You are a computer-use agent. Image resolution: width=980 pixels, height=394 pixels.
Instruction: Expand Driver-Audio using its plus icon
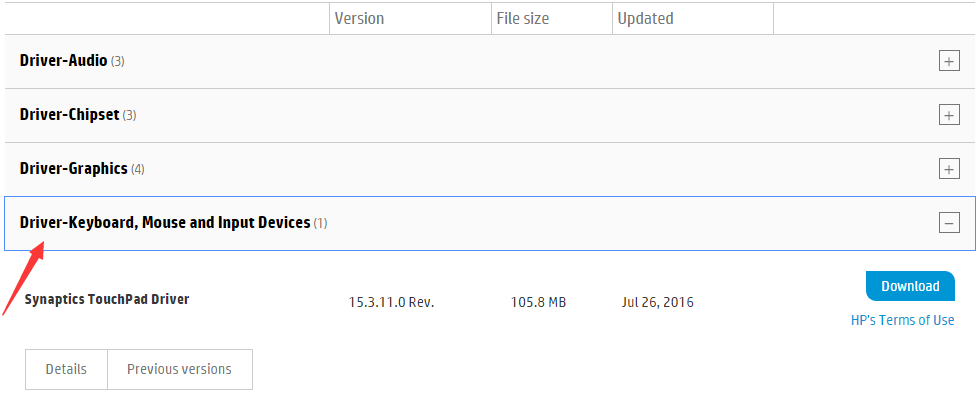(949, 61)
